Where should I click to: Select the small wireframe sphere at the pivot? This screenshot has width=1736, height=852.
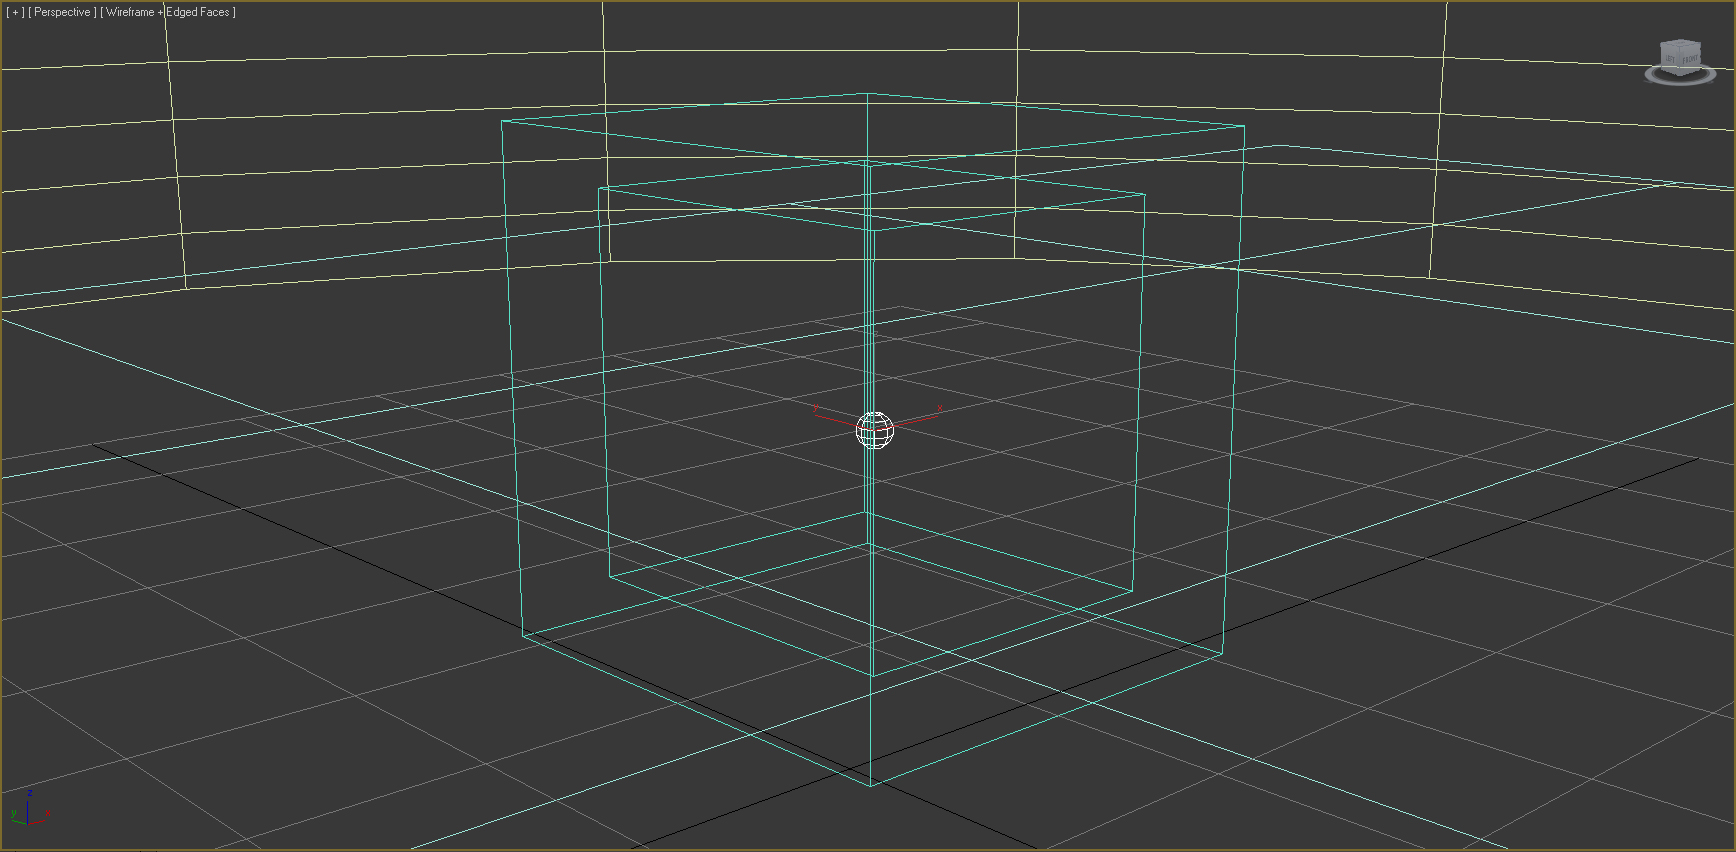click(875, 431)
